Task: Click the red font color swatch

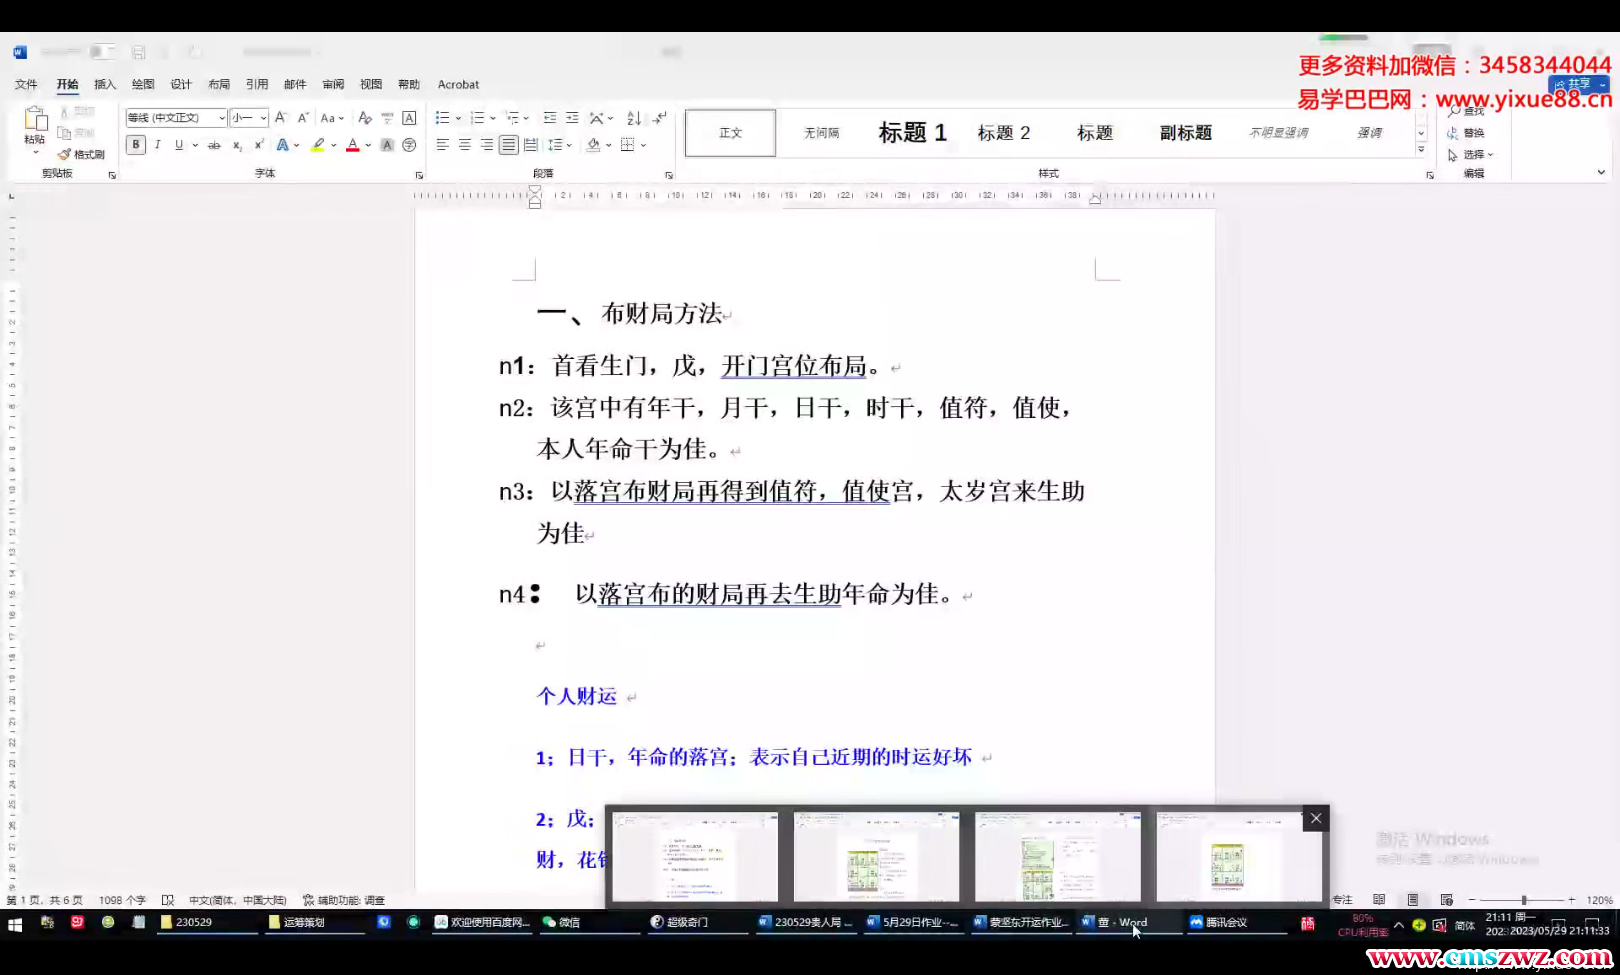Action: [352, 146]
